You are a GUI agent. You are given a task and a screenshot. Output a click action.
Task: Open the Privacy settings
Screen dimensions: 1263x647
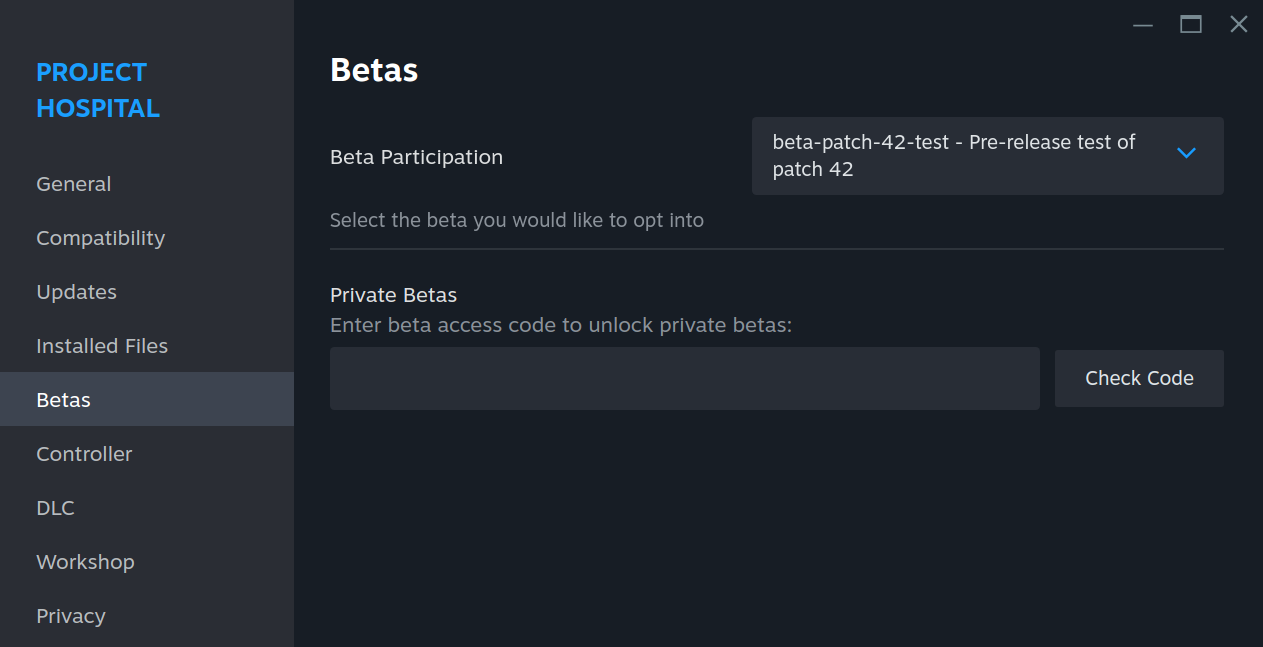[x=71, y=616]
